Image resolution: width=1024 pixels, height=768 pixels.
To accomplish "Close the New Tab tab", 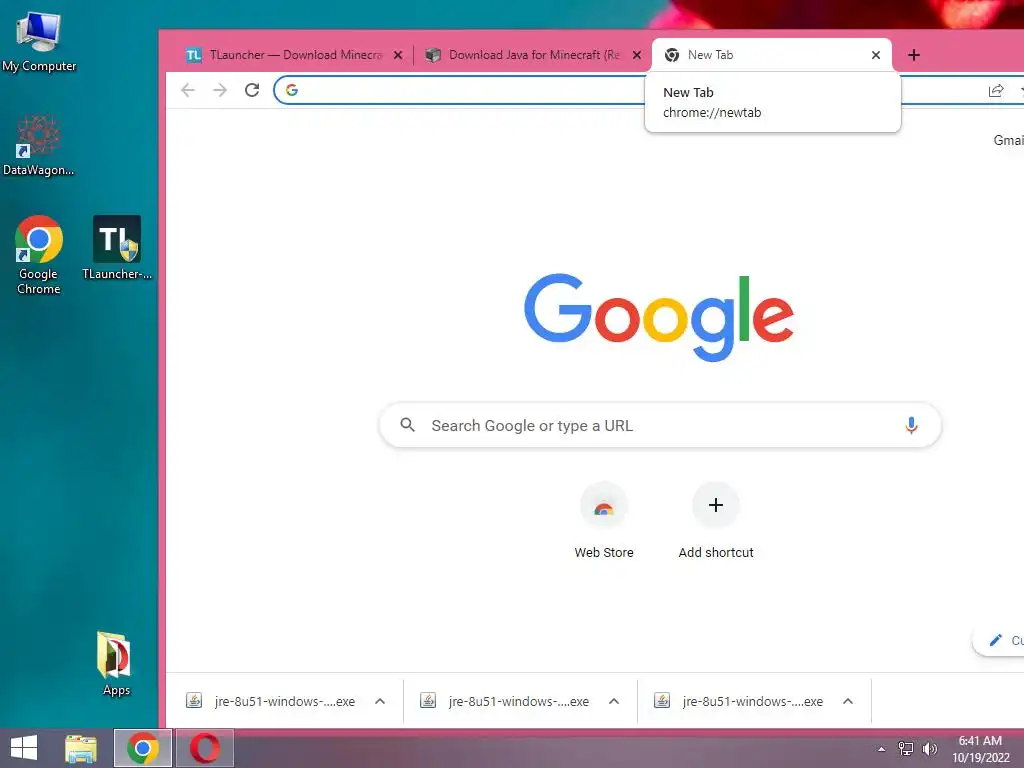I will coord(876,55).
